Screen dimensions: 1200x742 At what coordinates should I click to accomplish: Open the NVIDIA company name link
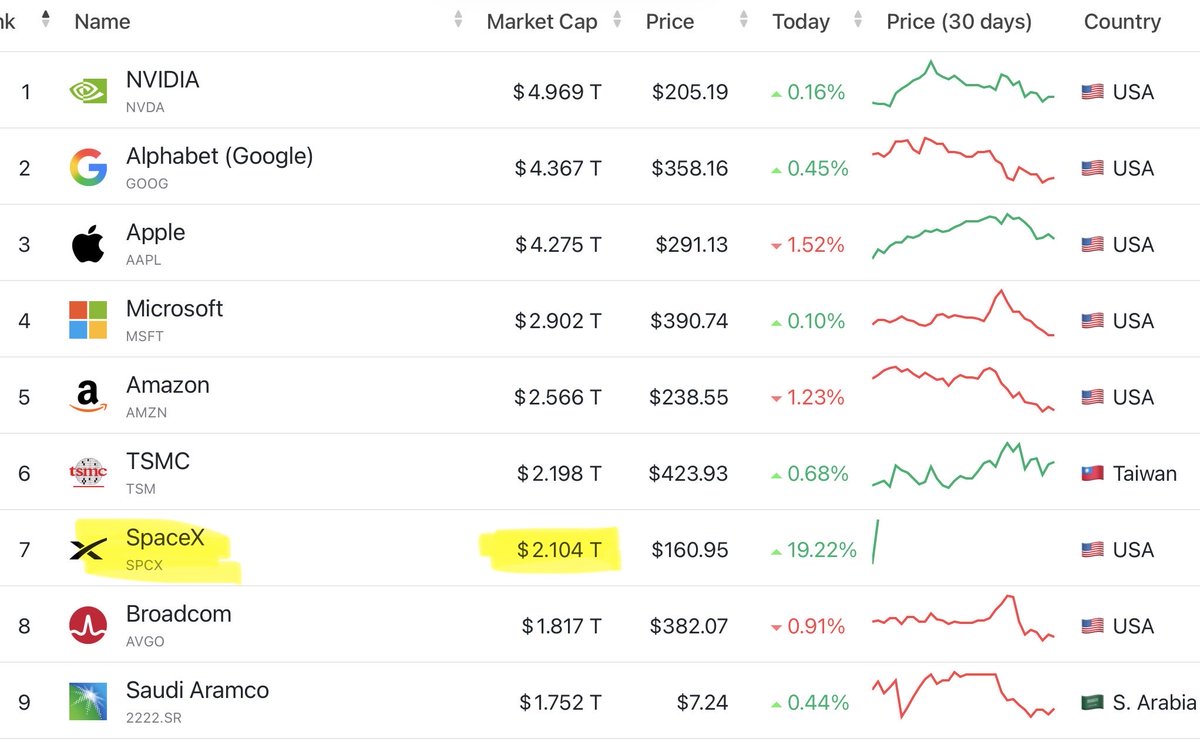163,80
